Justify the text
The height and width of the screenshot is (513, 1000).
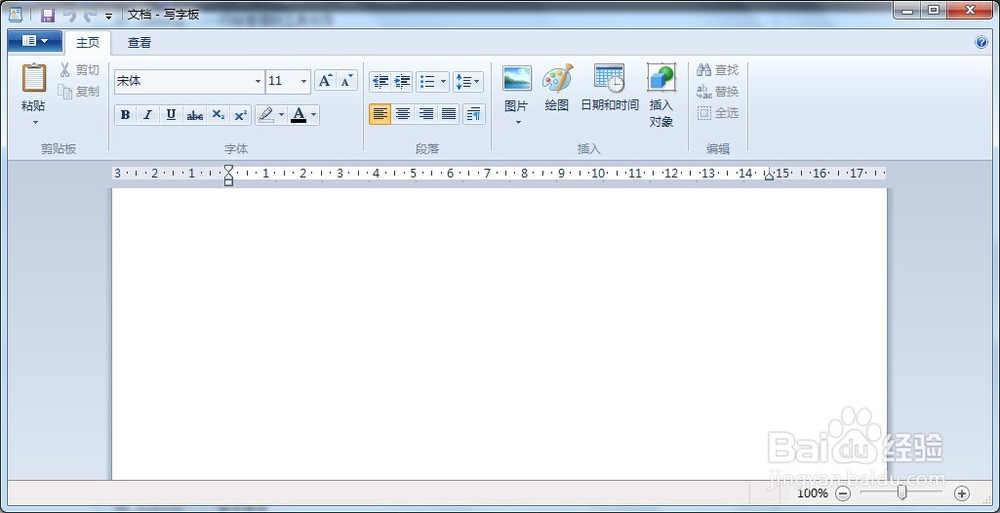449,114
